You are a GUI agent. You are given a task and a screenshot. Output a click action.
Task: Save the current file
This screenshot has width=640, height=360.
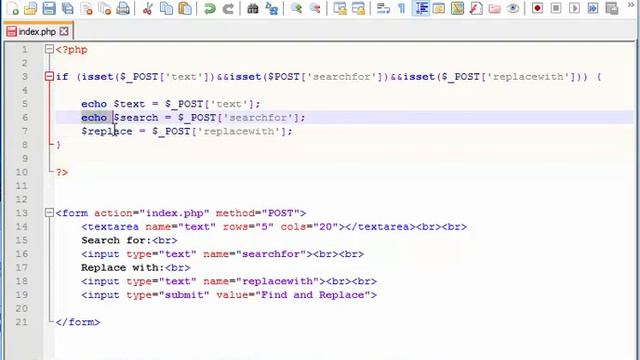49,8
